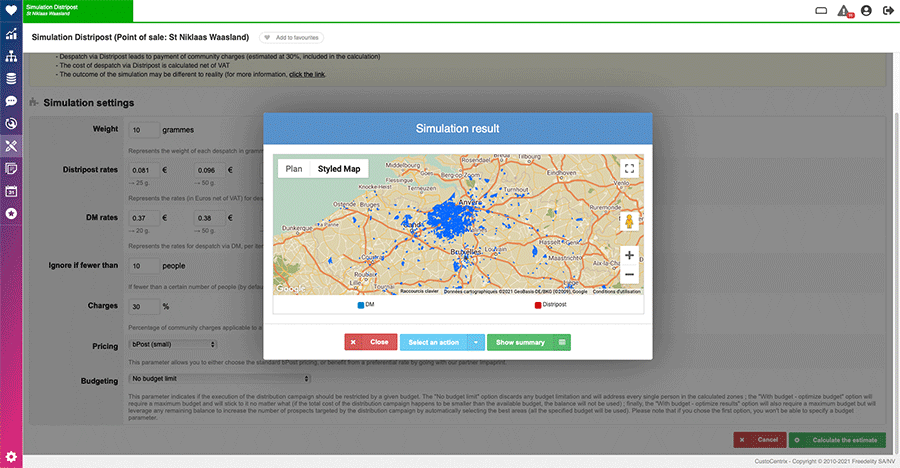The image size is (900, 468).
Task: Open the chat bubble sidebar icon
Action: [11, 101]
